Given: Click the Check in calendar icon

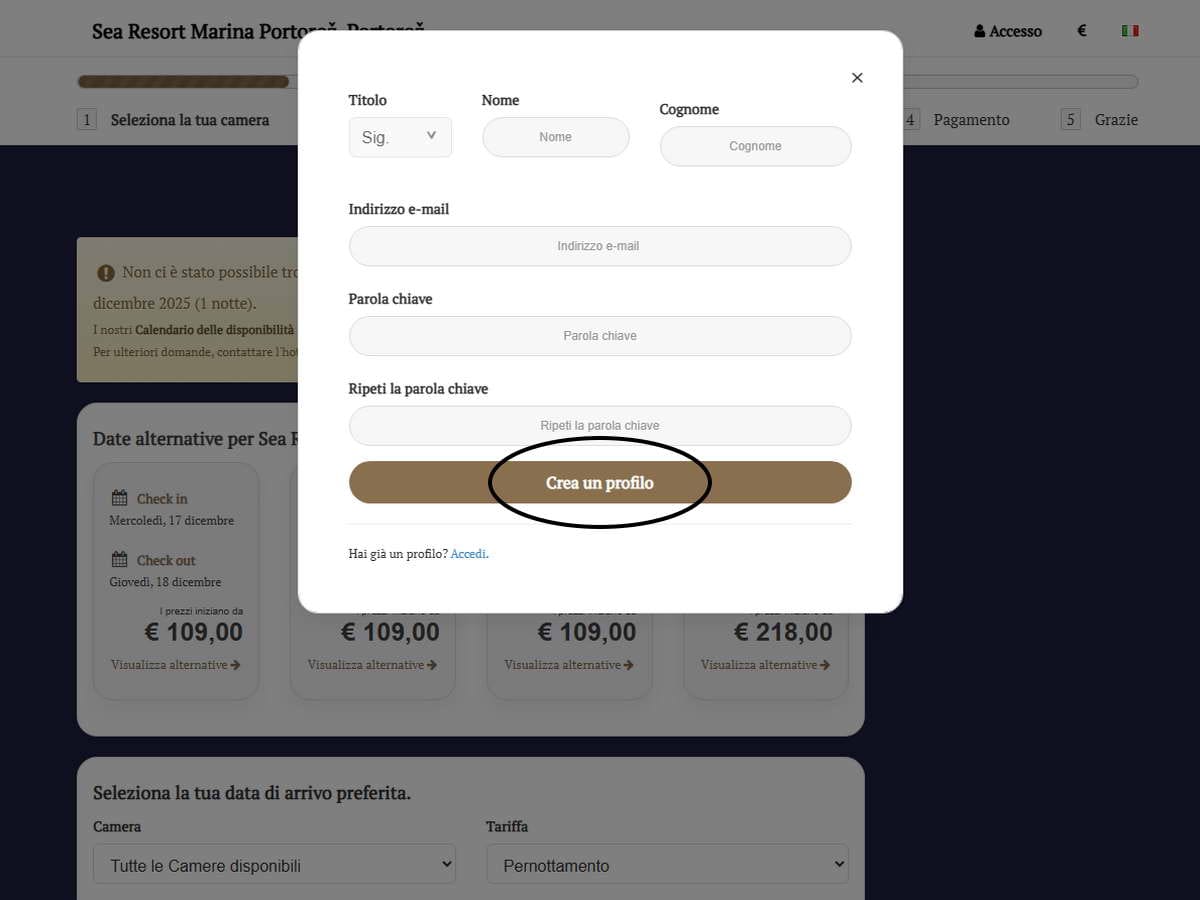Looking at the screenshot, I should 119,498.
